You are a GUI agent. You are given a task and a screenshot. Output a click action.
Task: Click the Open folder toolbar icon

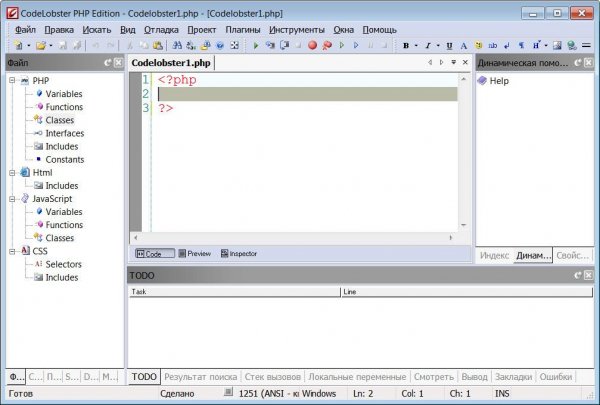point(41,46)
